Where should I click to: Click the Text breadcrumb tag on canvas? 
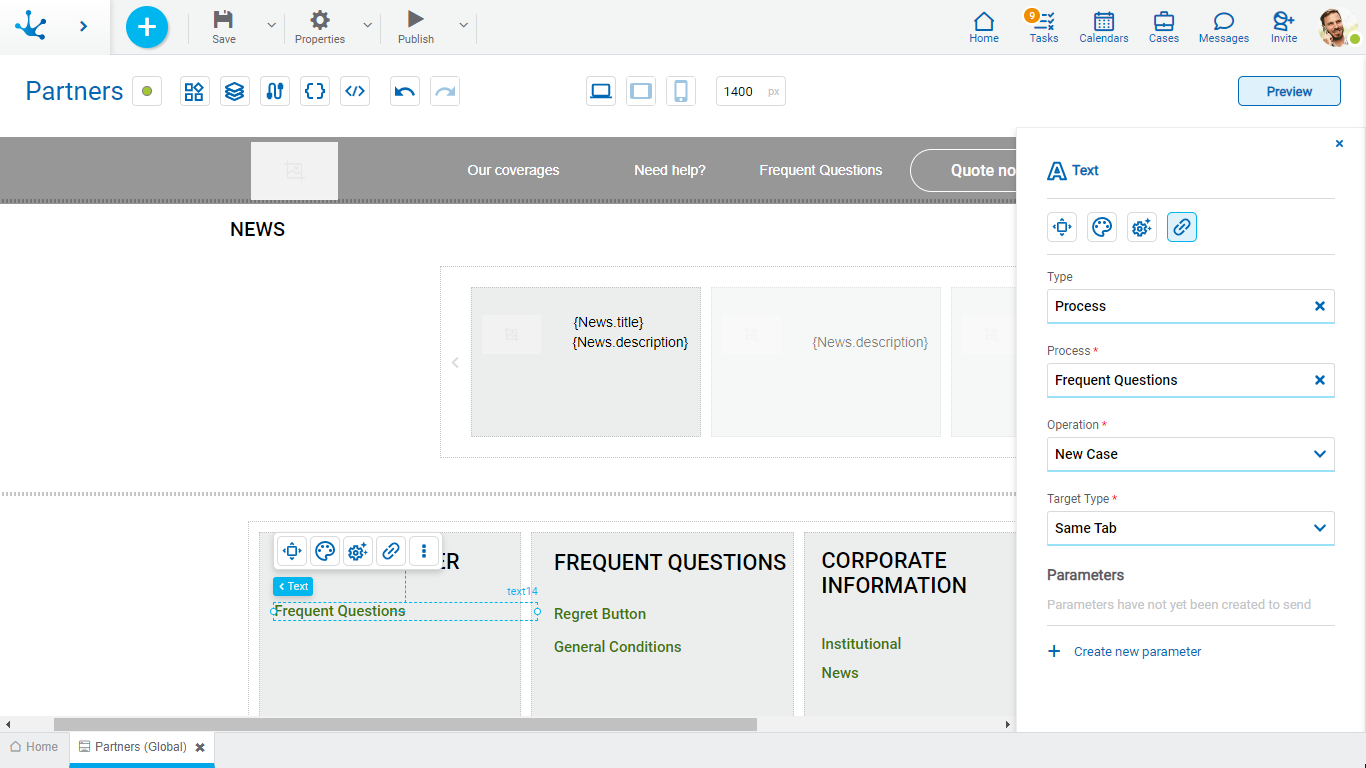(293, 587)
